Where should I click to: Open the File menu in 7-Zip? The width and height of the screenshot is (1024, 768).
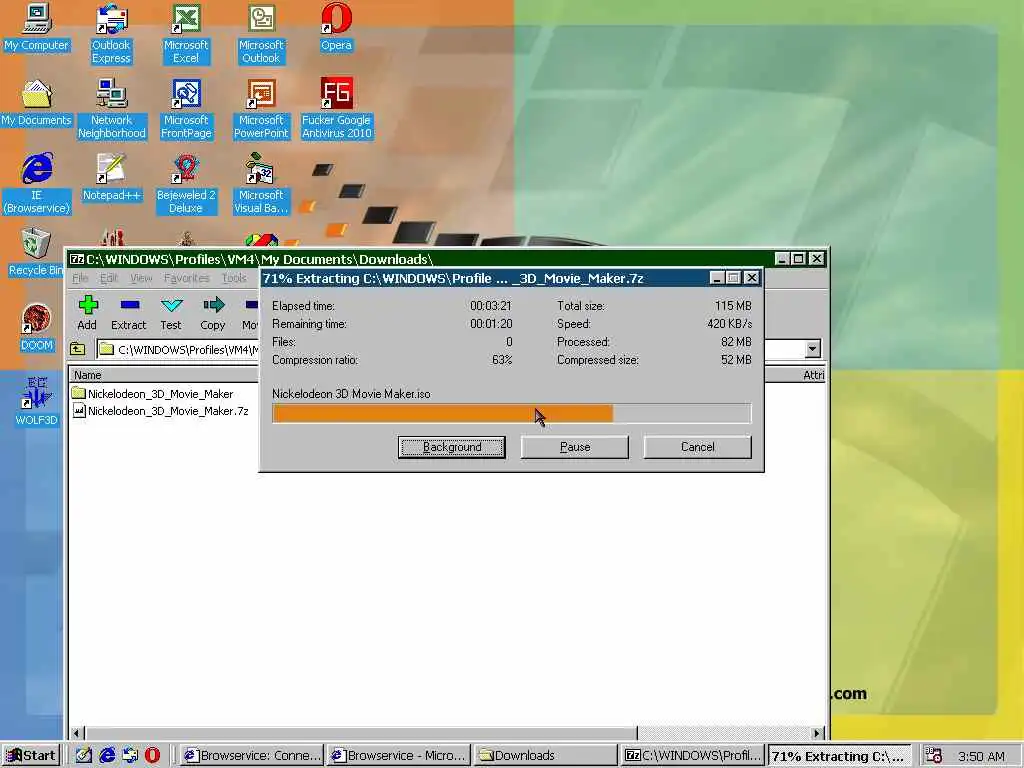[x=80, y=278]
